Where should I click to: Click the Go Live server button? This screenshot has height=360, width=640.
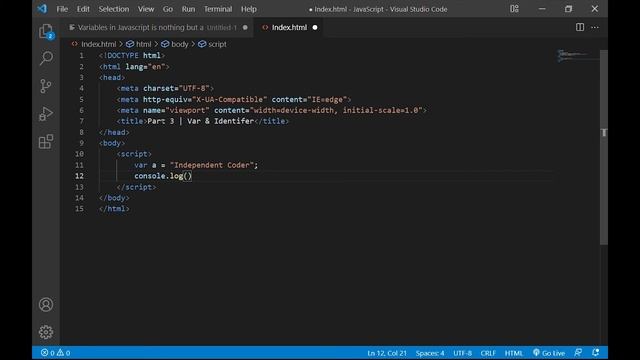point(549,353)
